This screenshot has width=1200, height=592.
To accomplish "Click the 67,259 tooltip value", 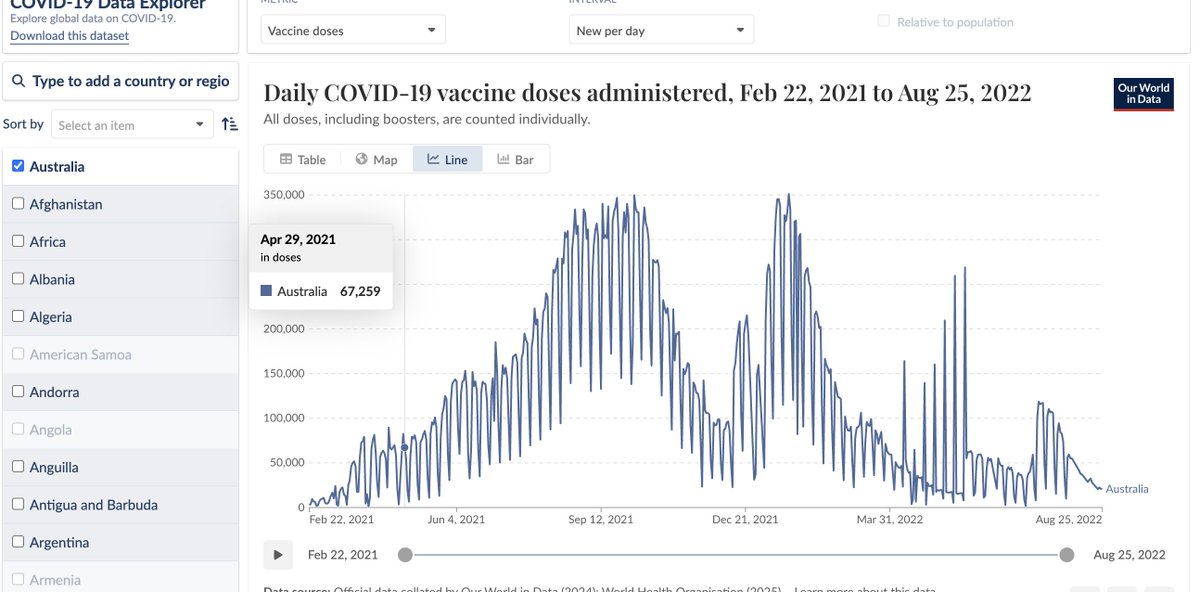I will click(360, 292).
